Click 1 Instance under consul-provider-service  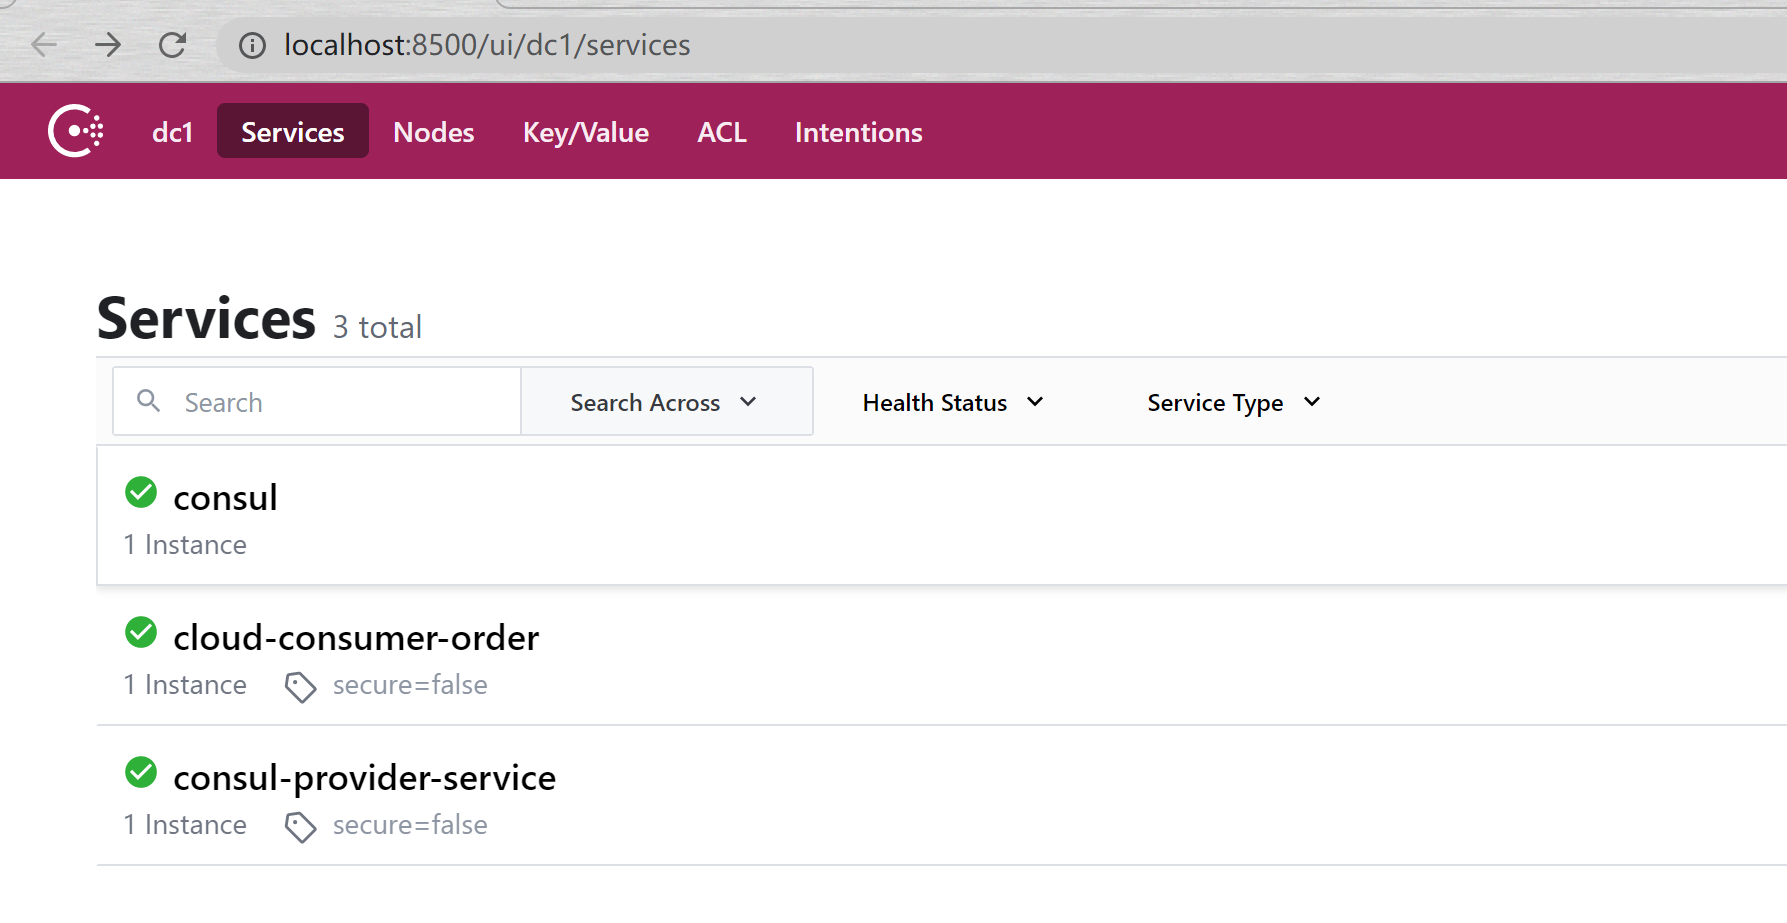[x=185, y=825]
